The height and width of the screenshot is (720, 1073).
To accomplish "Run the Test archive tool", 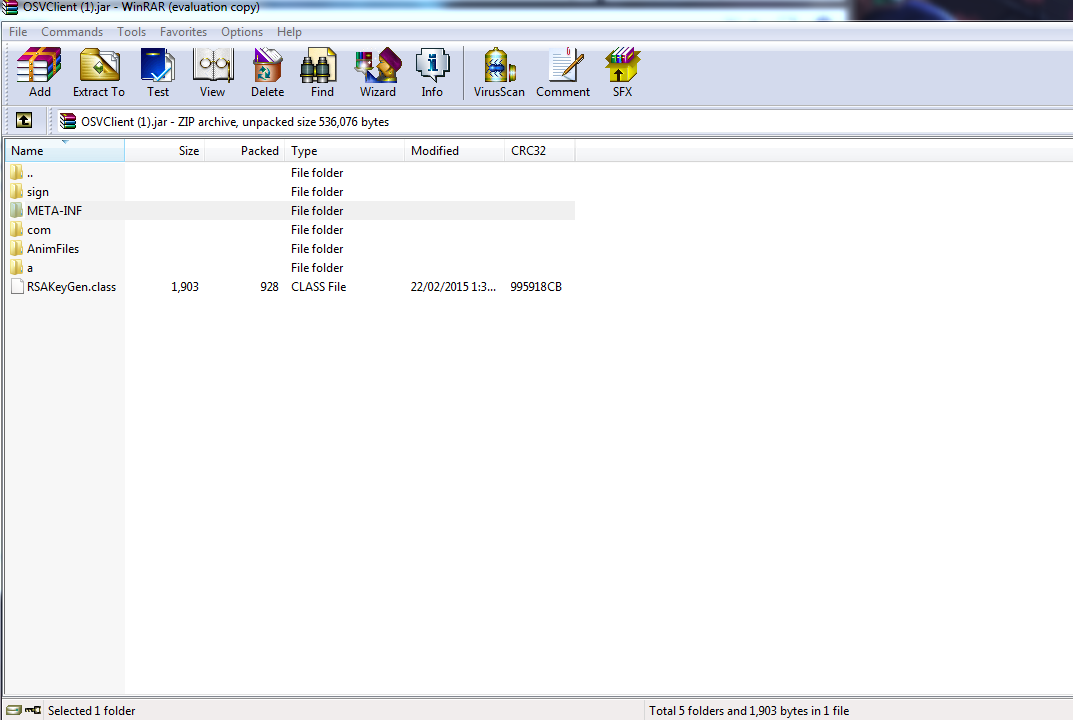I will 157,65.
